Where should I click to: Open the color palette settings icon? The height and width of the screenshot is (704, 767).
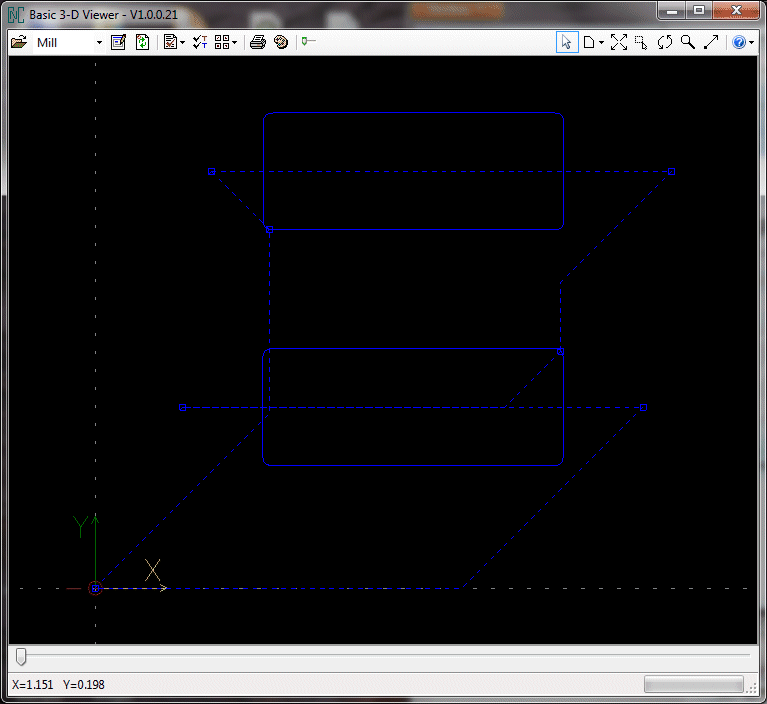[280, 43]
